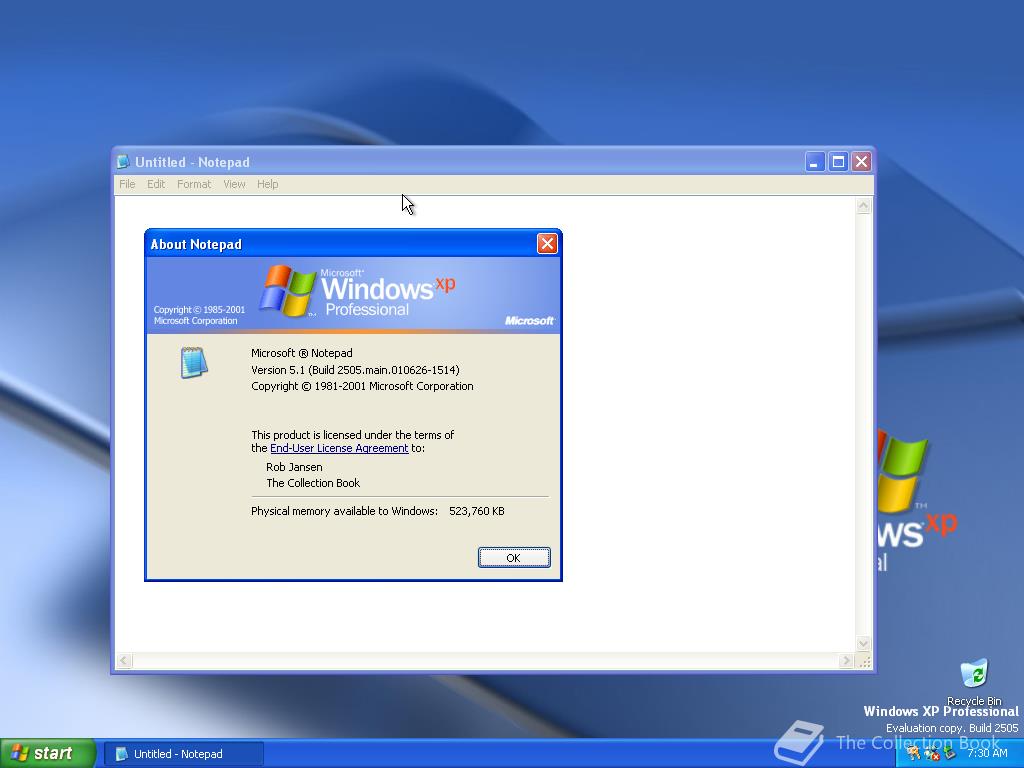1024x768 pixels.
Task: Minimize the Untitled - Notepad window
Action: [814, 161]
